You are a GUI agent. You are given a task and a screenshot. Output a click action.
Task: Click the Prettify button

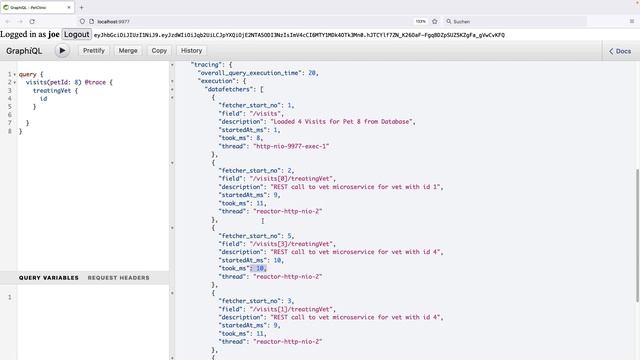pyautogui.click(x=94, y=51)
